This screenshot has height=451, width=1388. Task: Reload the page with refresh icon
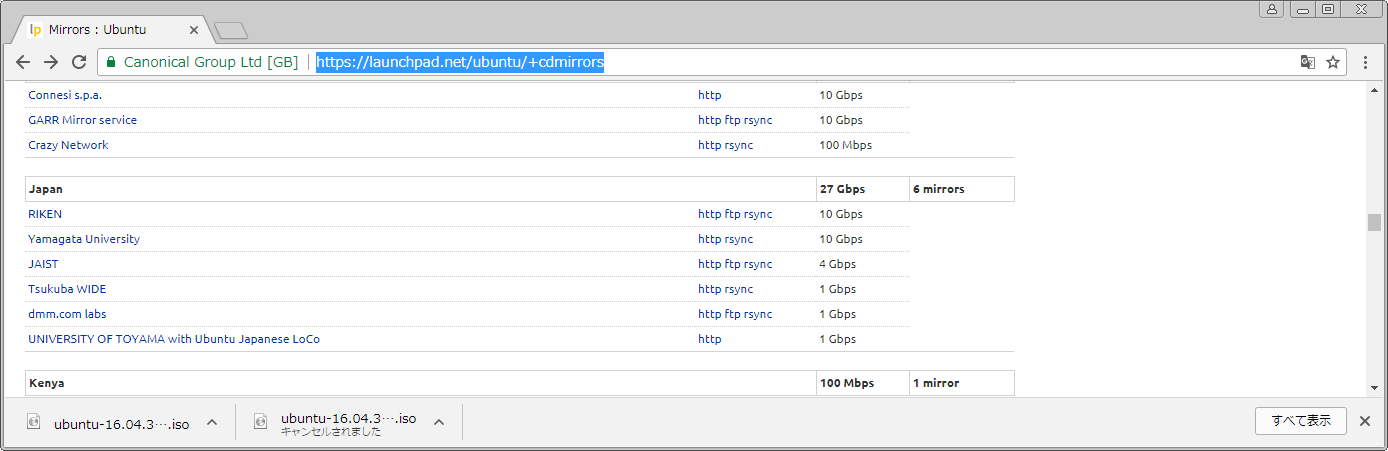tap(79, 62)
